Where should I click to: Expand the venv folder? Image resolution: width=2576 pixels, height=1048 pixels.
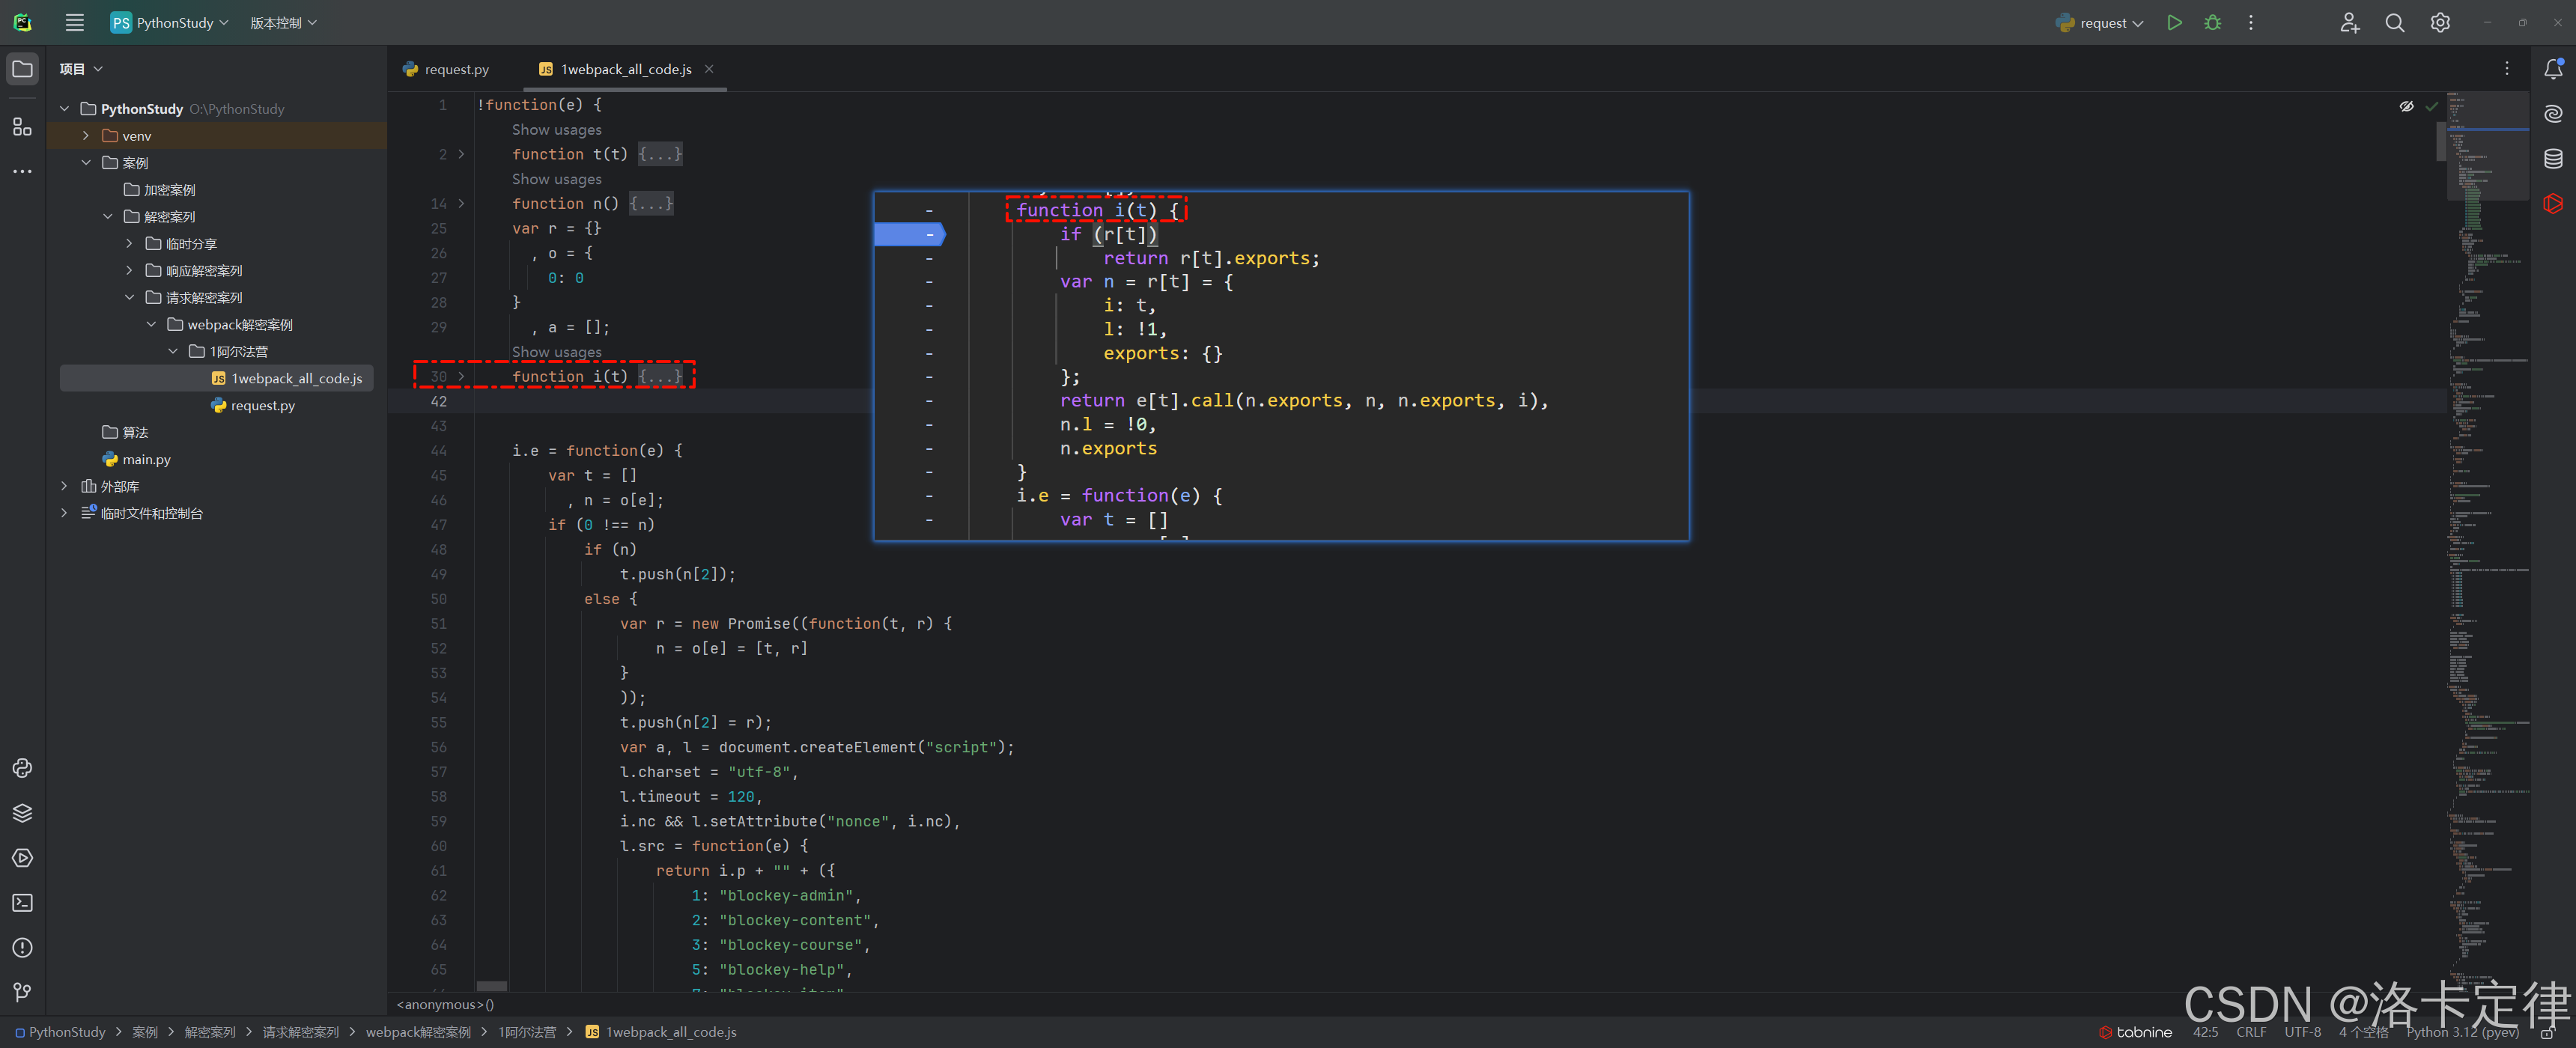[x=86, y=136]
